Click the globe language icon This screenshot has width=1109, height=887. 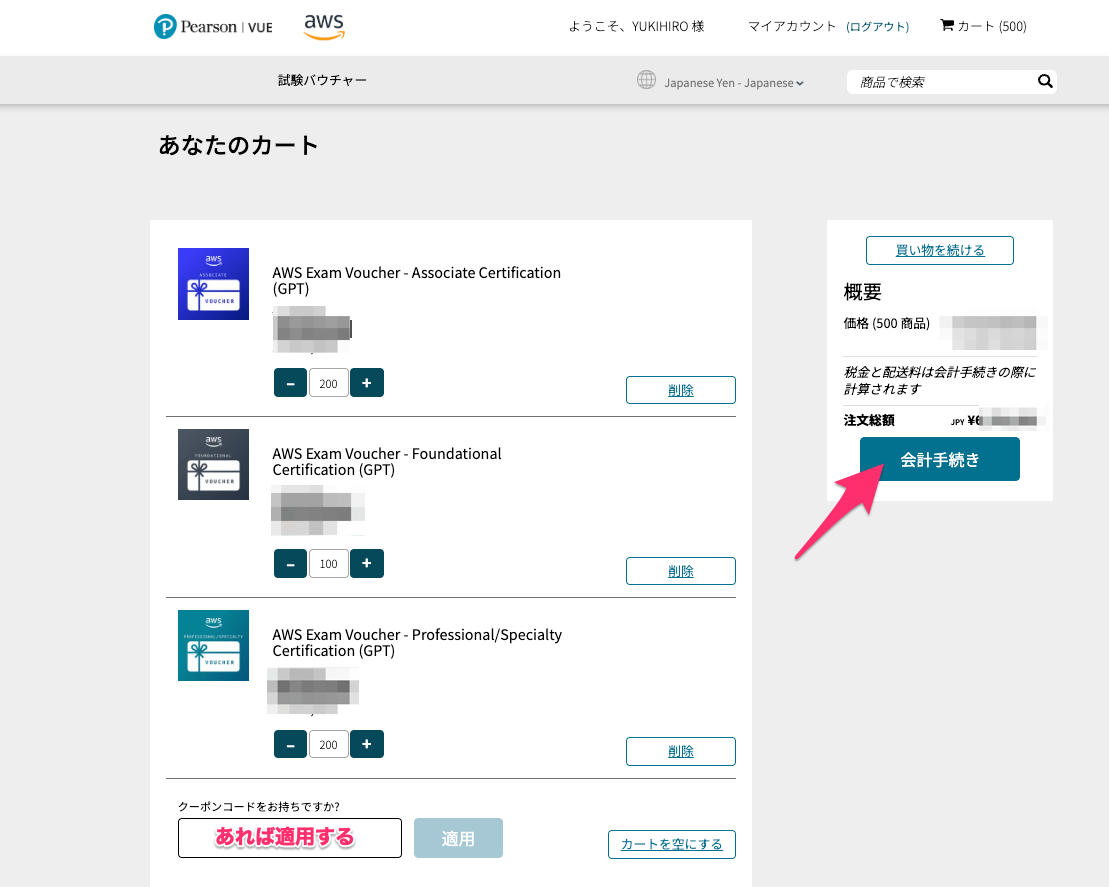point(646,80)
